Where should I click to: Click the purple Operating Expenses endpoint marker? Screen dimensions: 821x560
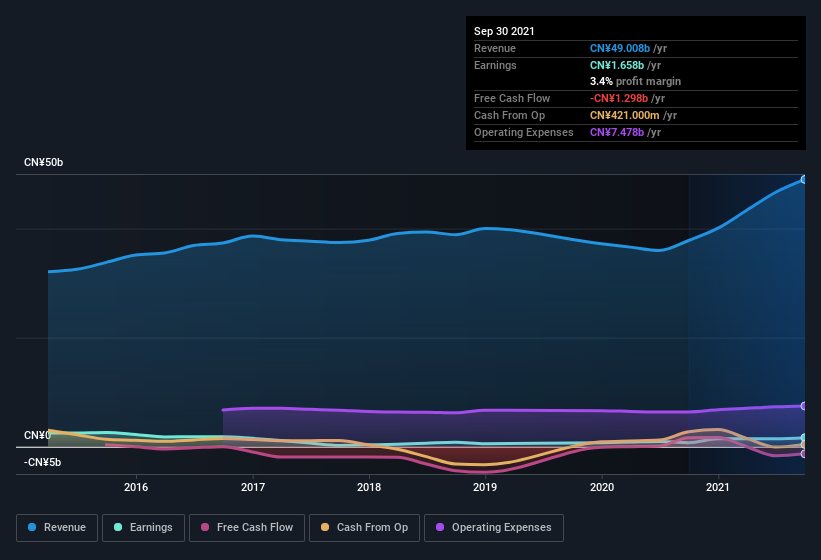[804, 406]
